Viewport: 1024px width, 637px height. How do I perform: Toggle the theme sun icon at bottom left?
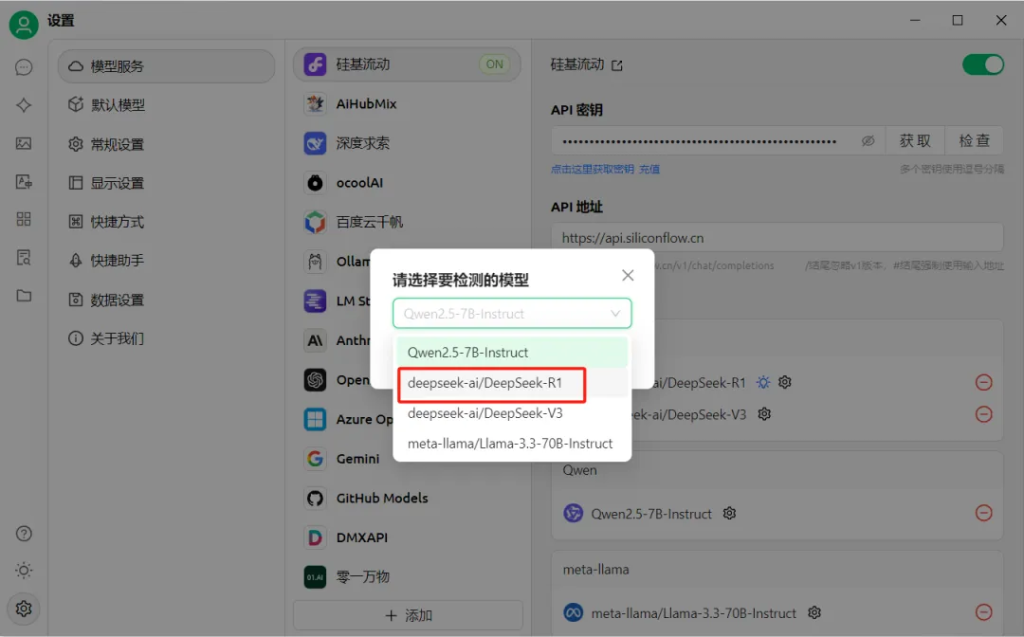coord(23,570)
